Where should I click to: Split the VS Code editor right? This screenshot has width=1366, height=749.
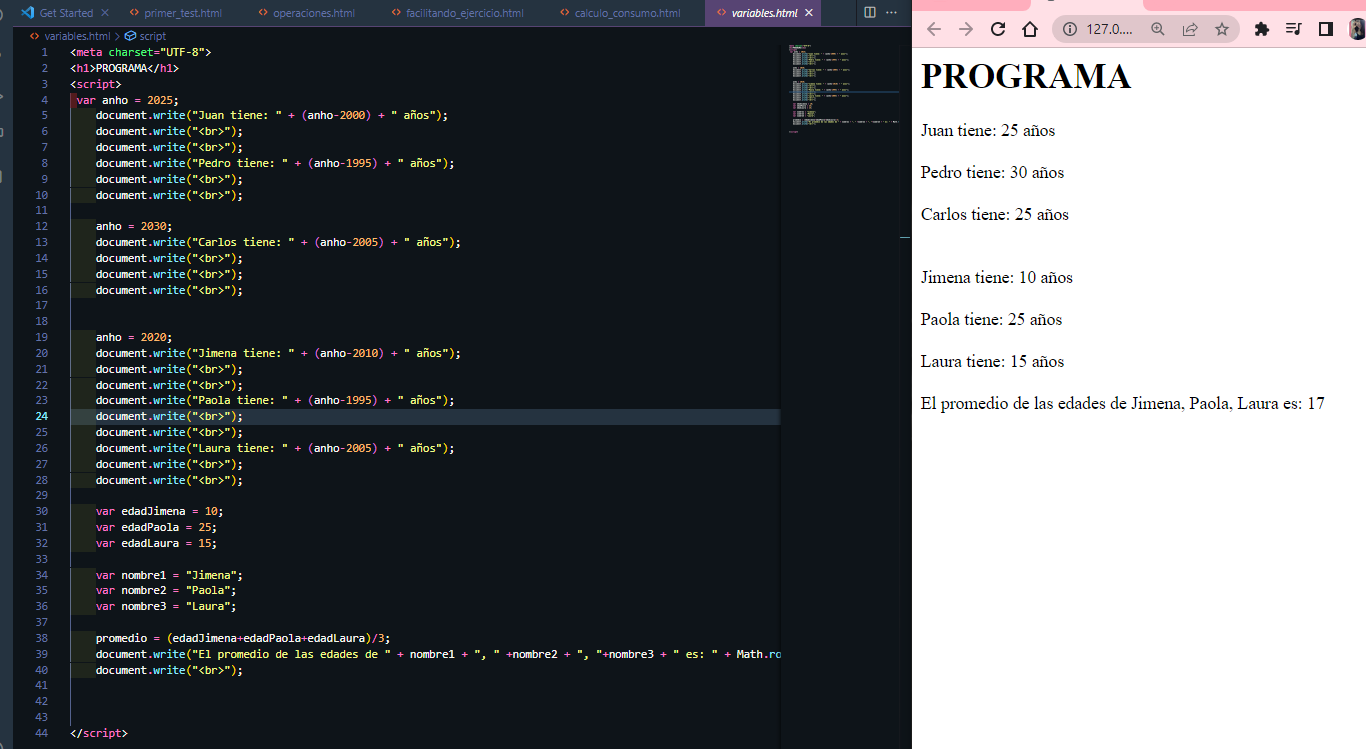[870, 13]
